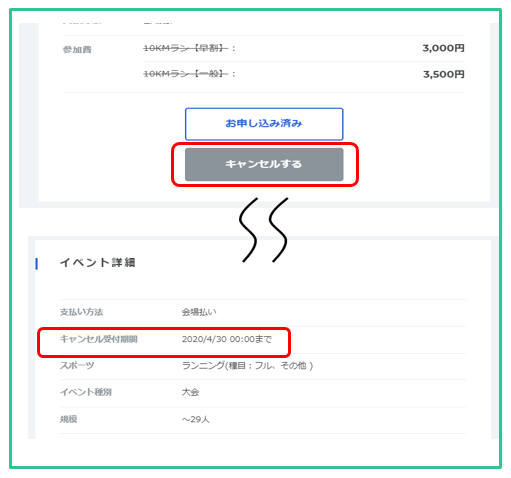Select the ～29人 scale value
The image size is (511, 478).
[x=196, y=419]
